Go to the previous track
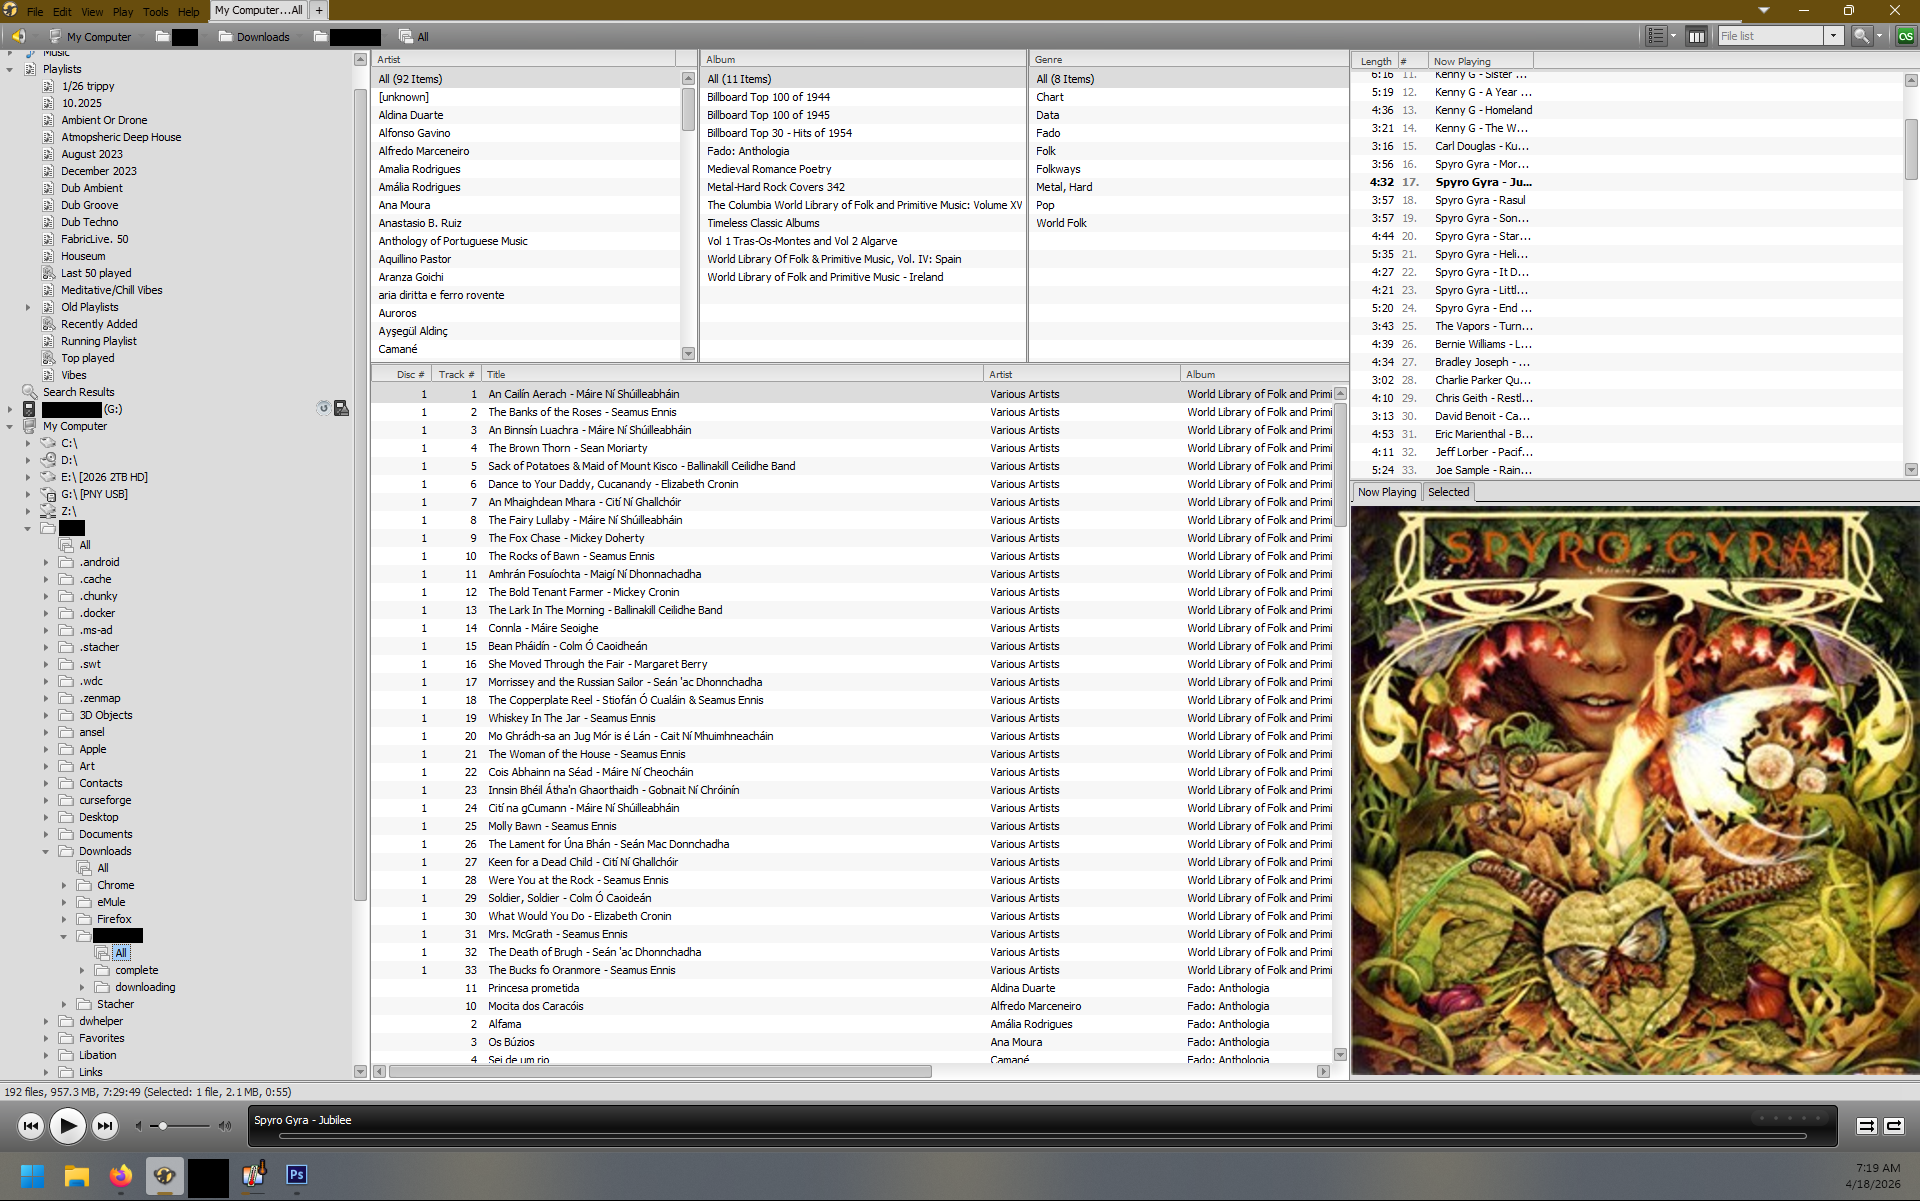The width and height of the screenshot is (1920, 1201). pos(31,1126)
